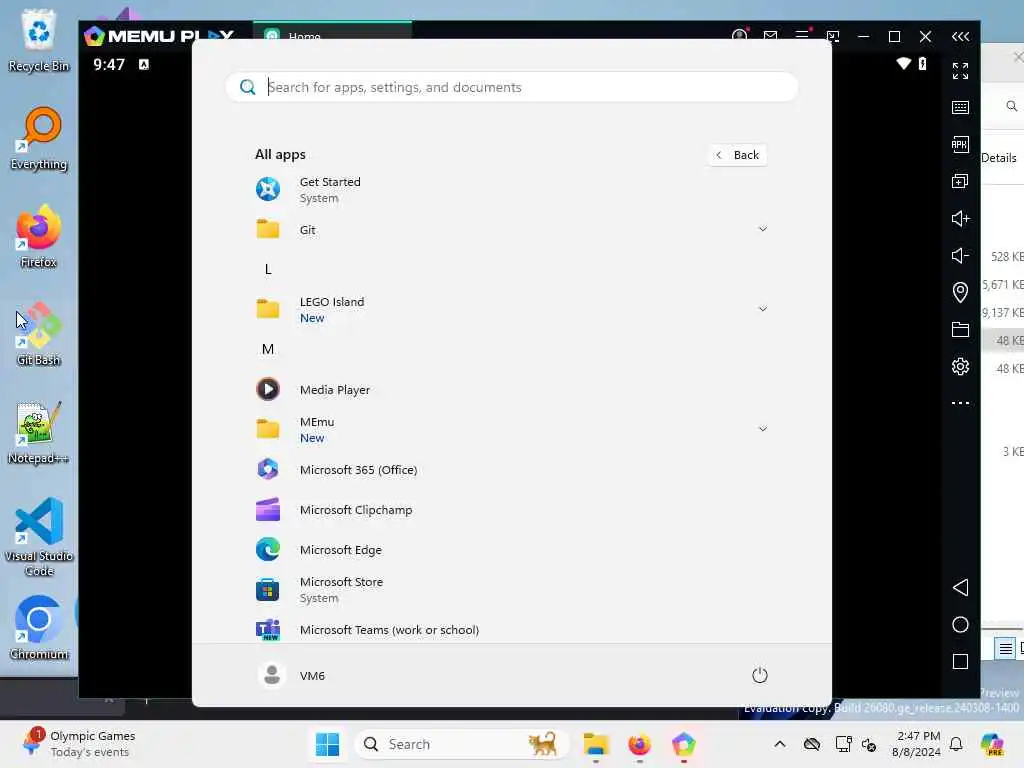This screenshot has width=1024, height=768.
Task: Click the power button in Start menu
Action: tap(760, 675)
